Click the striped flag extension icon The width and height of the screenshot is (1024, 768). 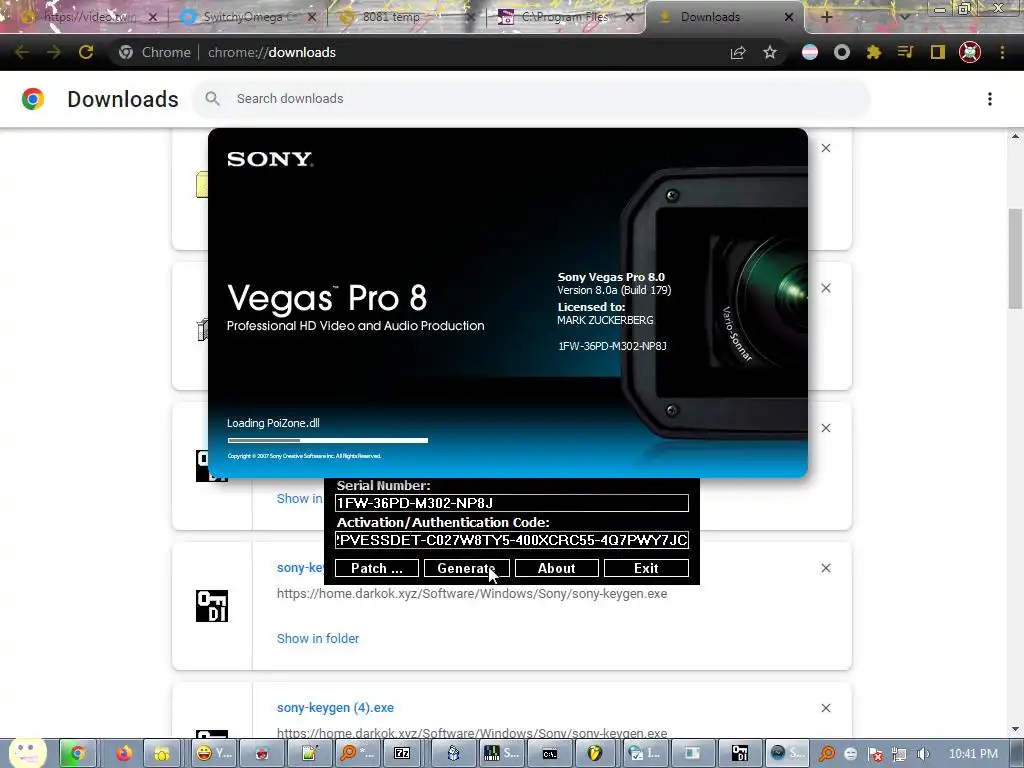[x=810, y=52]
